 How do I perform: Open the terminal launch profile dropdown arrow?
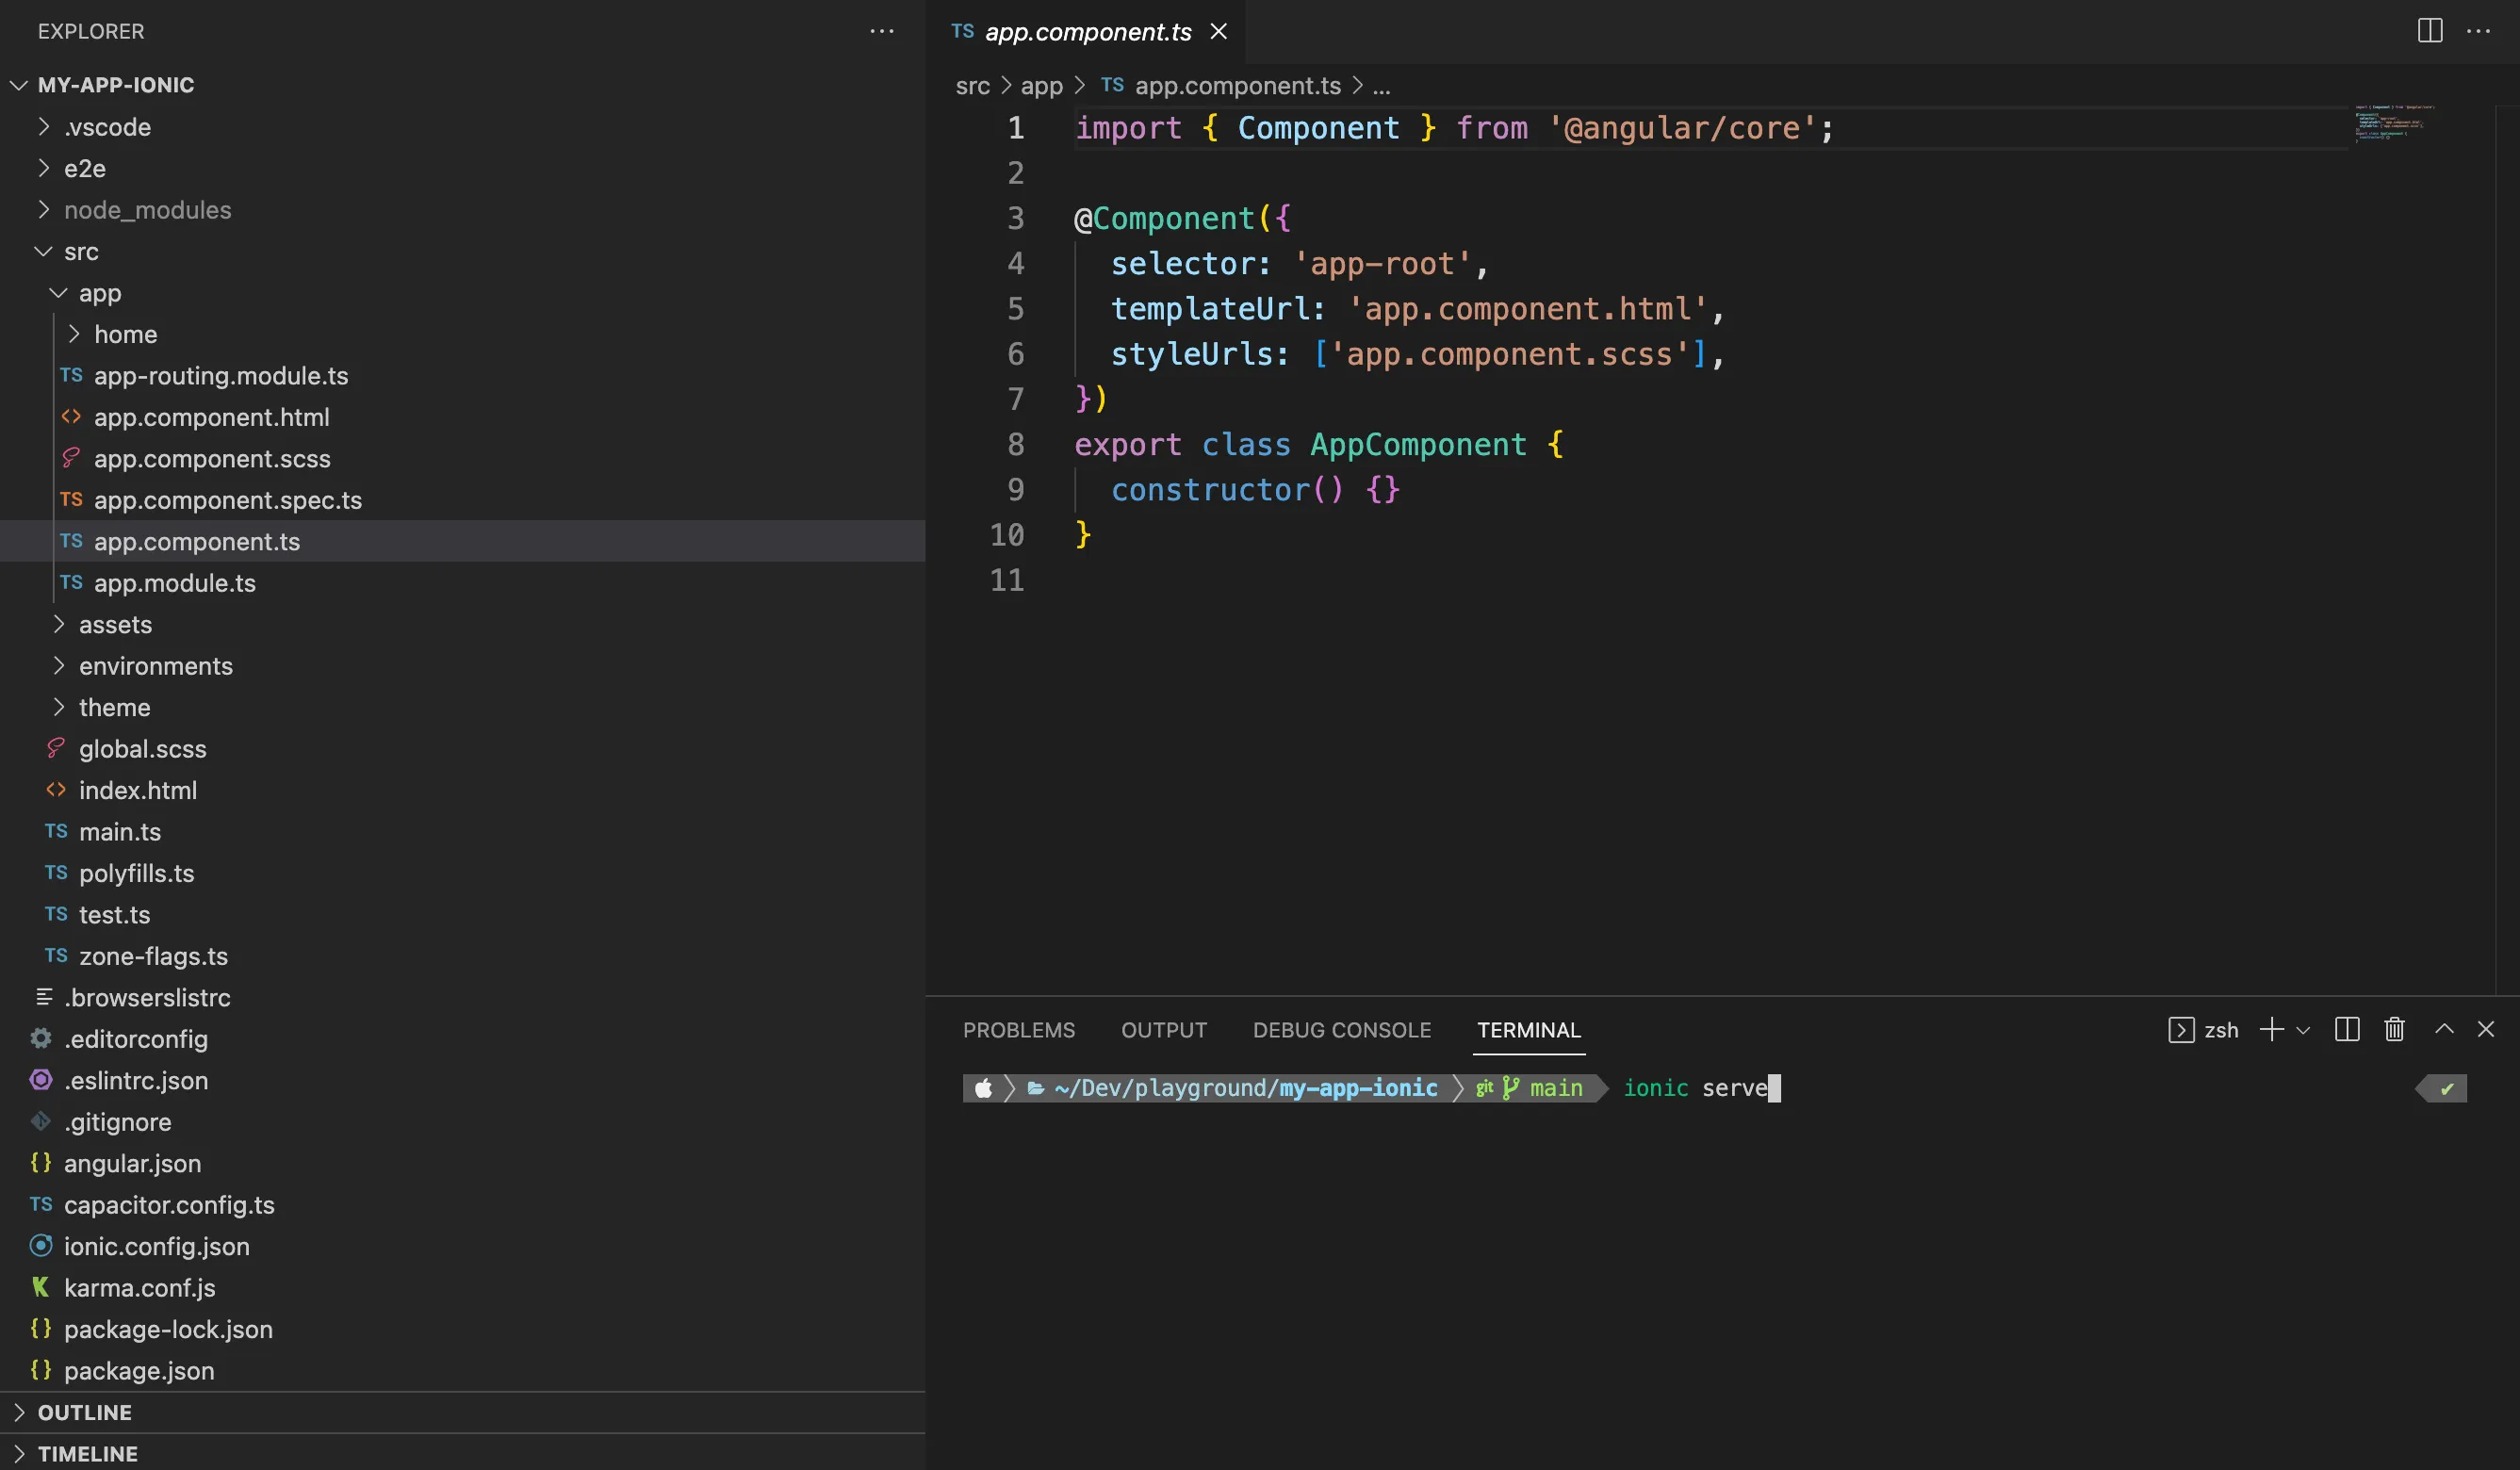point(2303,1030)
